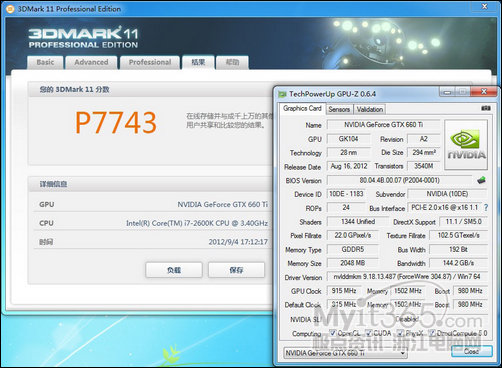Viewport: 502px width, 368px height.
Task: Close the 3DMark 11 window
Action: (484, 6)
